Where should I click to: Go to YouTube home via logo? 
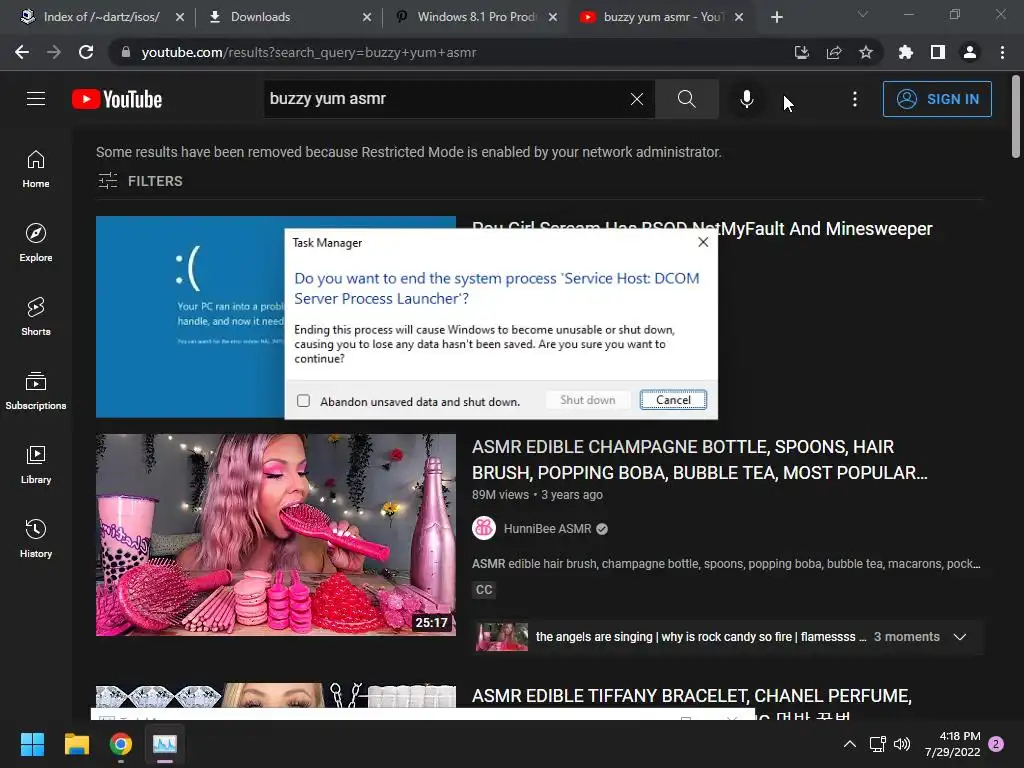pyautogui.click(x=117, y=99)
